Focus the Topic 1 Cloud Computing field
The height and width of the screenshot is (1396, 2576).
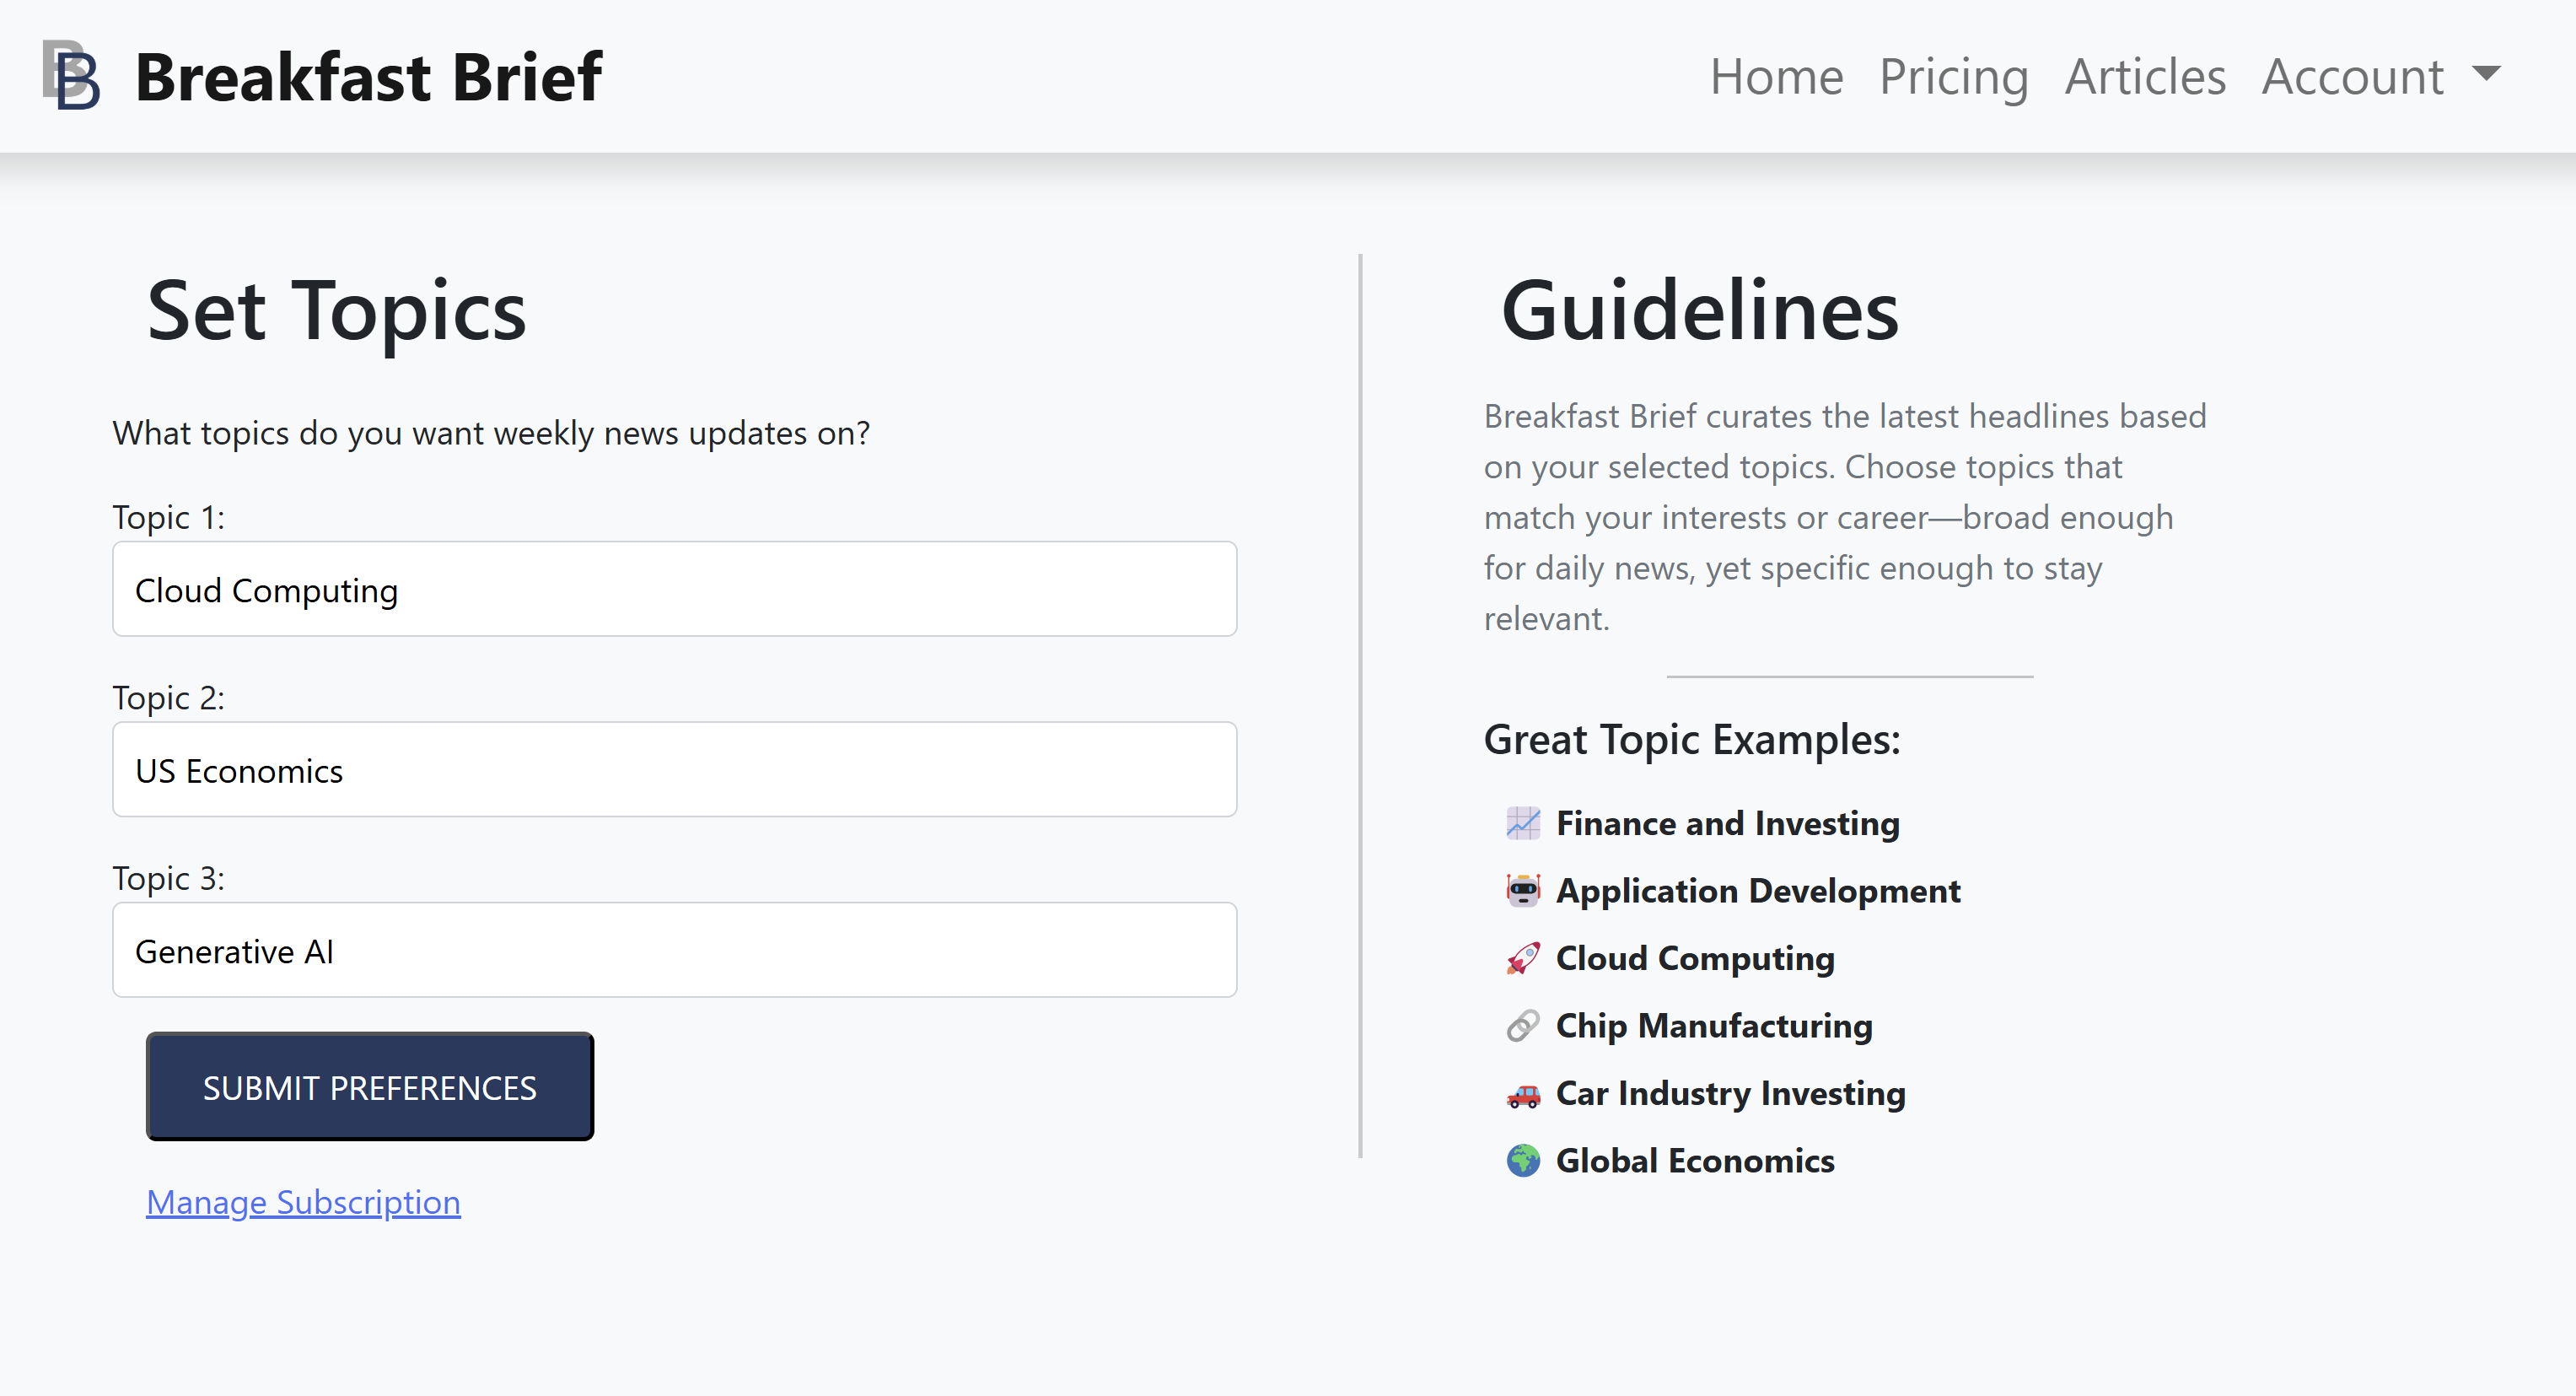[x=674, y=590]
